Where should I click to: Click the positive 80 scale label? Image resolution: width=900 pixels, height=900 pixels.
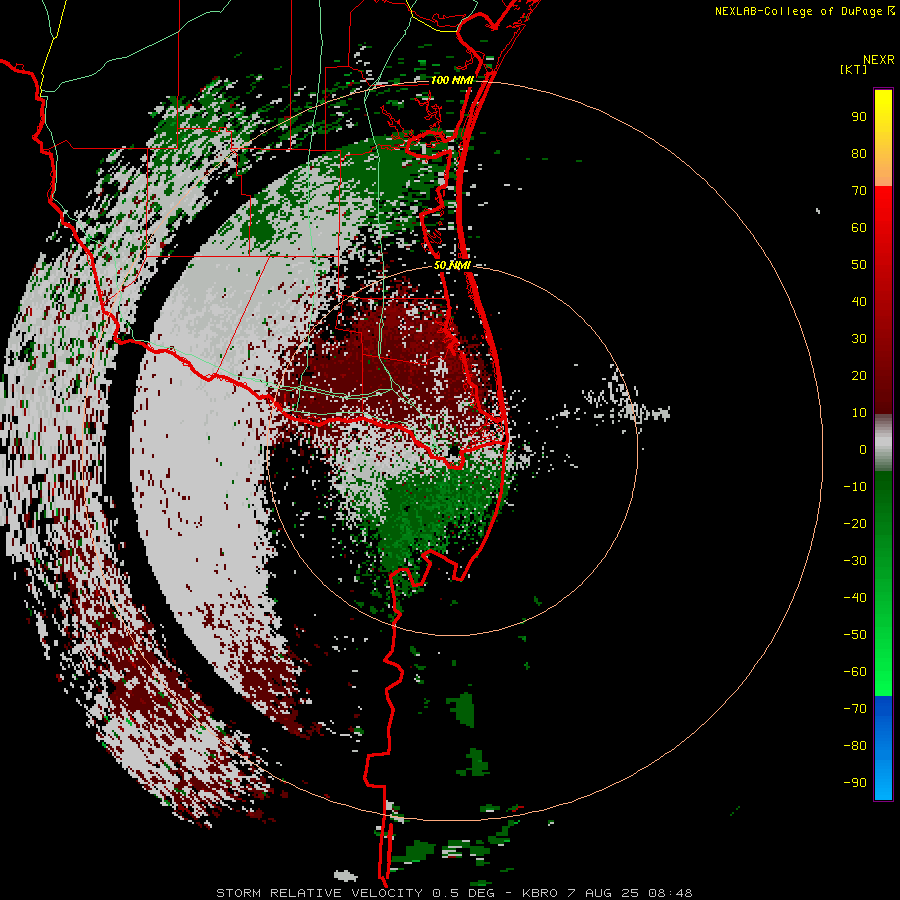click(859, 153)
